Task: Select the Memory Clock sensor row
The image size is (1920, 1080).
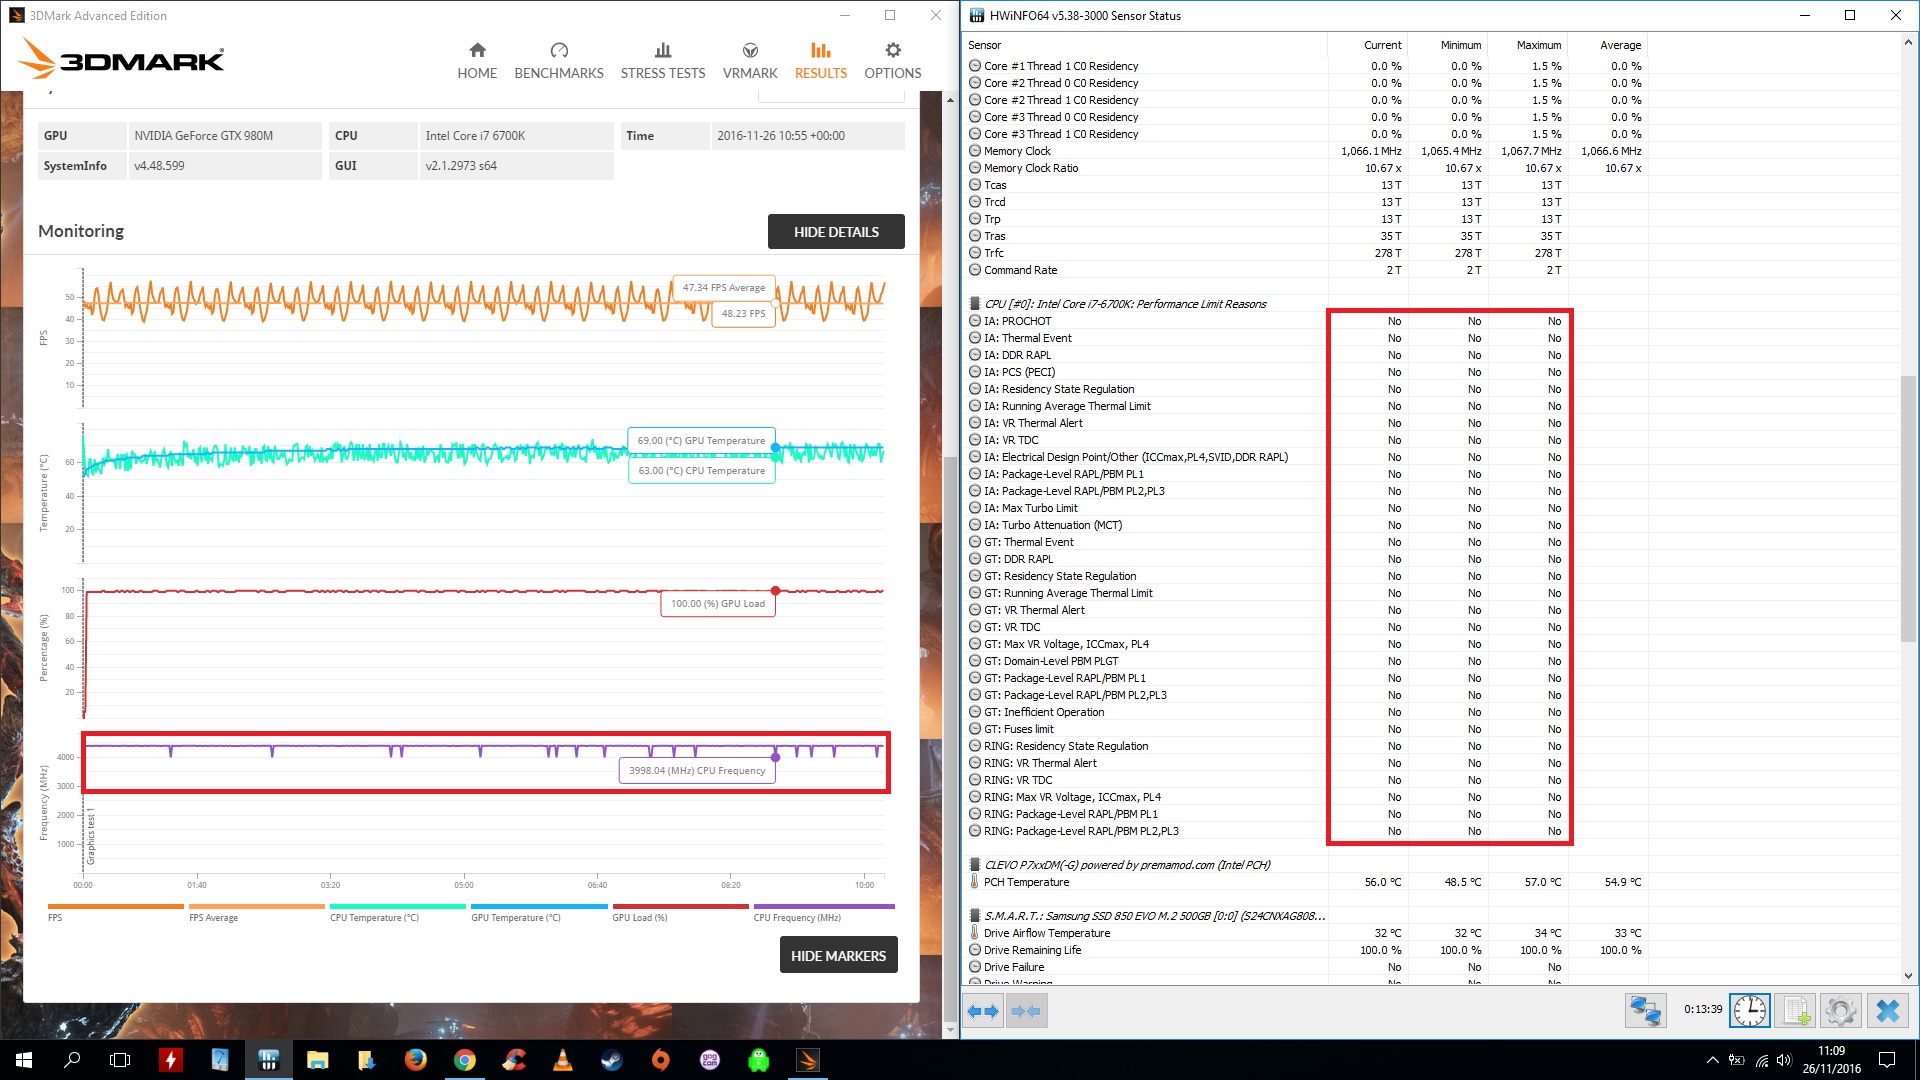Action: (x=1305, y=151)
